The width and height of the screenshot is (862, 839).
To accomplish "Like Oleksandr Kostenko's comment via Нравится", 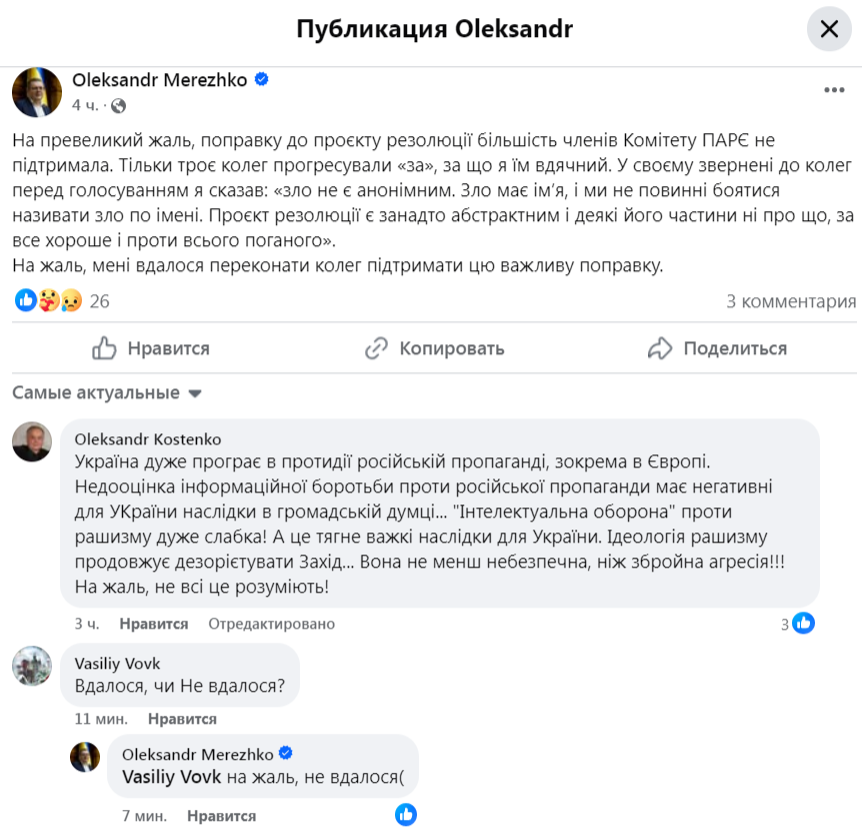I will tap(154, 623).
